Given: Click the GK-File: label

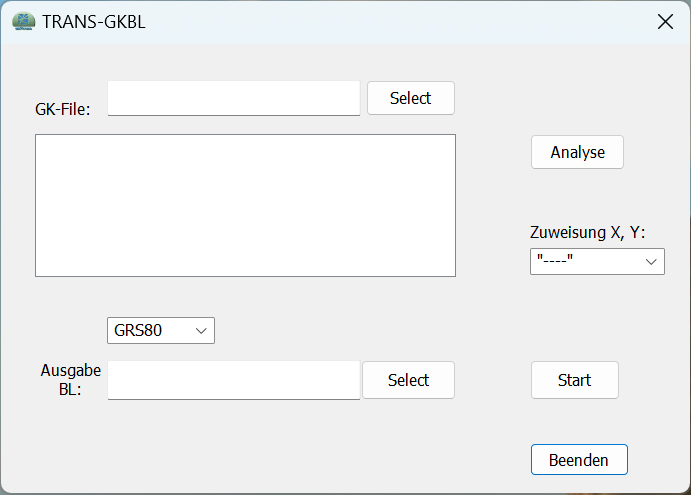Looking at the screenshot, I should coord(63,109).
